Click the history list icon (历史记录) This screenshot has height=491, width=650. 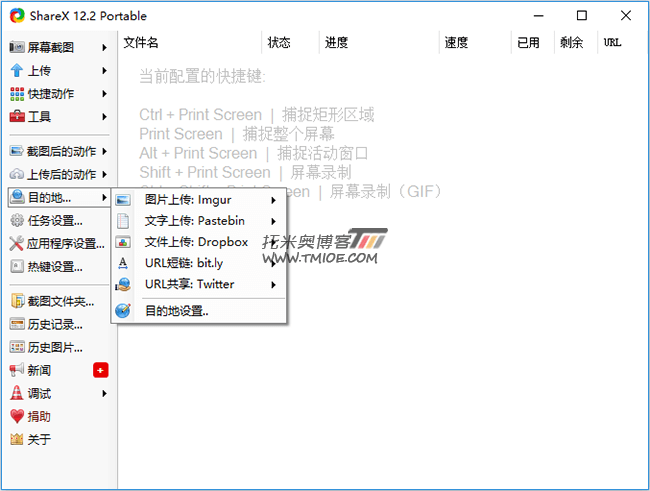click(x=17, y=324)
